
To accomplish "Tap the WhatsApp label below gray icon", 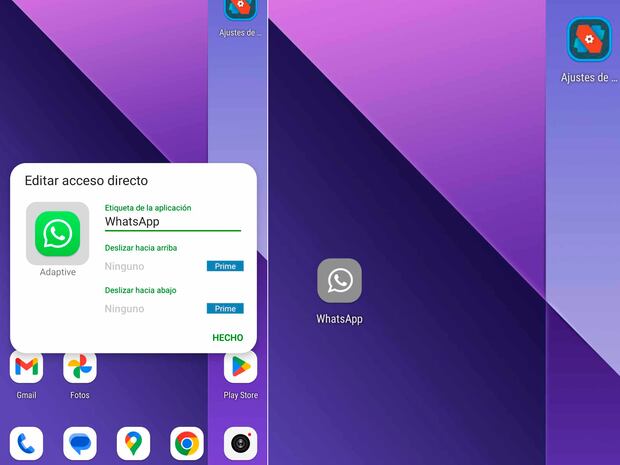I will point(339,320).
